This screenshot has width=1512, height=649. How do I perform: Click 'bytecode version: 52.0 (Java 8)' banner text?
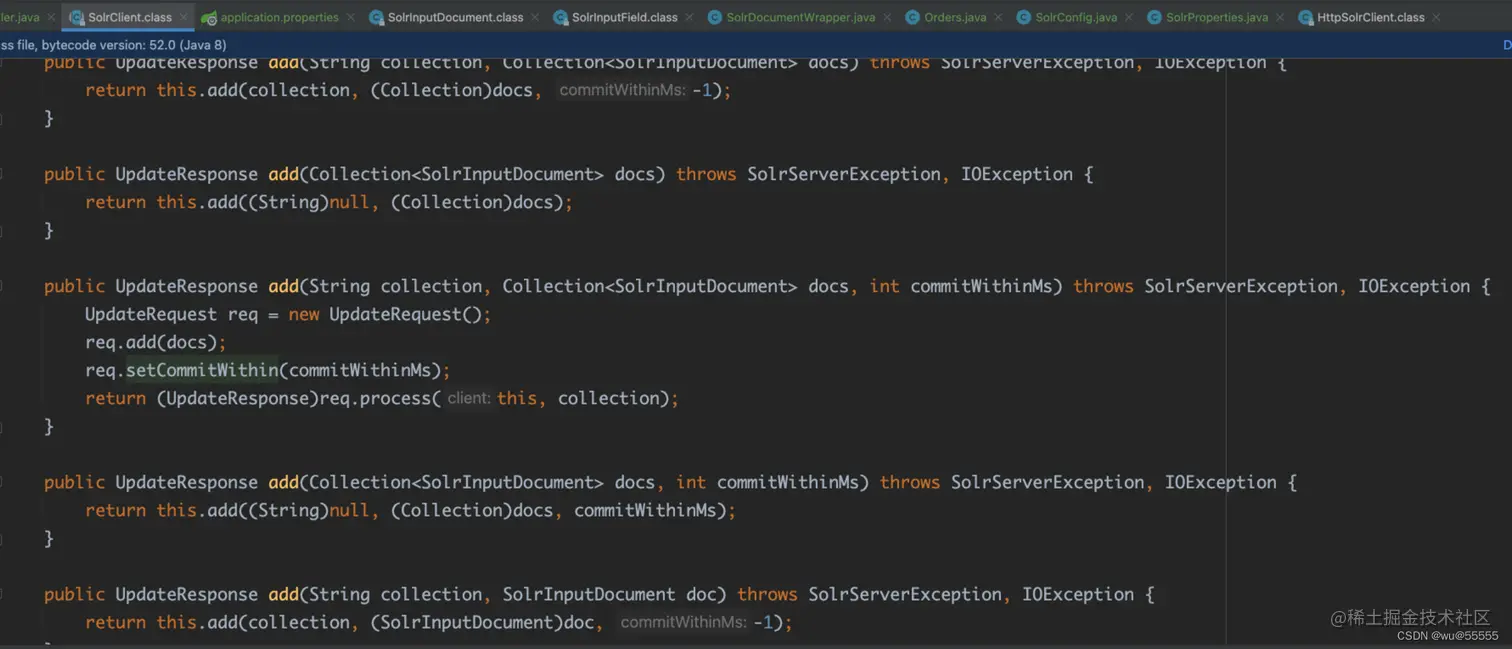point(134,45)
